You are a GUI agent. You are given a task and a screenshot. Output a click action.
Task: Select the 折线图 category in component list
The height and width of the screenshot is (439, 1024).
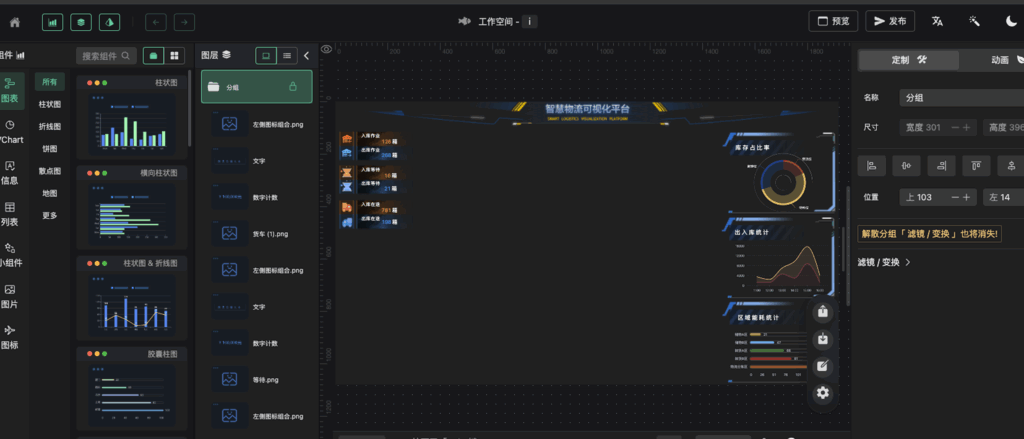coord(49,126)
